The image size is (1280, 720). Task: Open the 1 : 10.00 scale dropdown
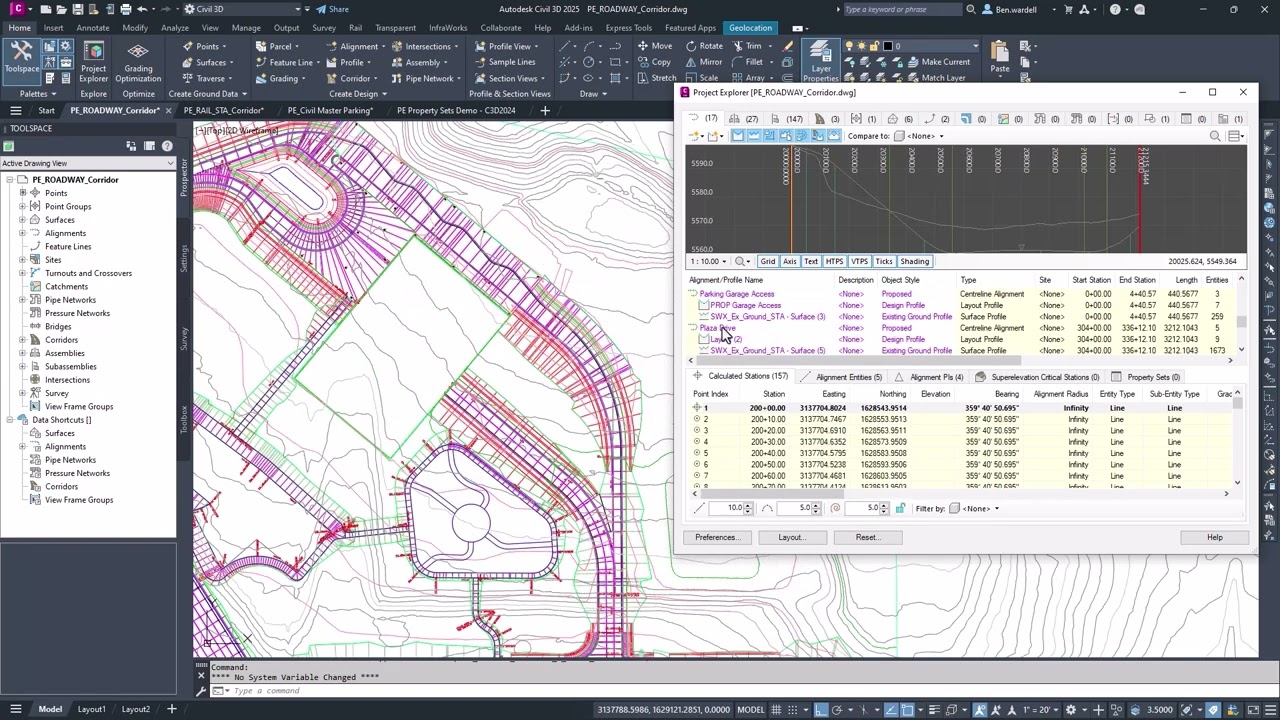[708, 261]
